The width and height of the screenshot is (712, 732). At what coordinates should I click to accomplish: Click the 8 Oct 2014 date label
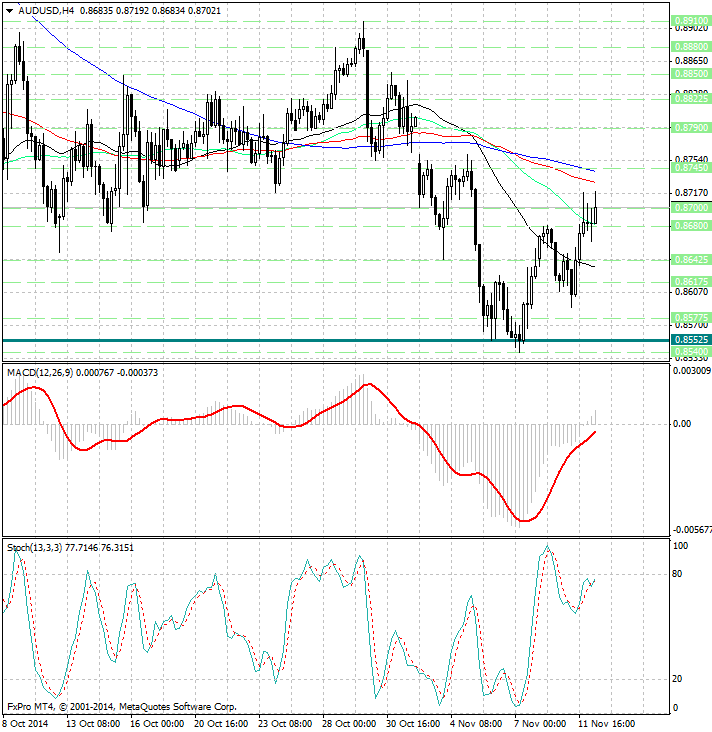pyautogui.click(x=26, y=724)
